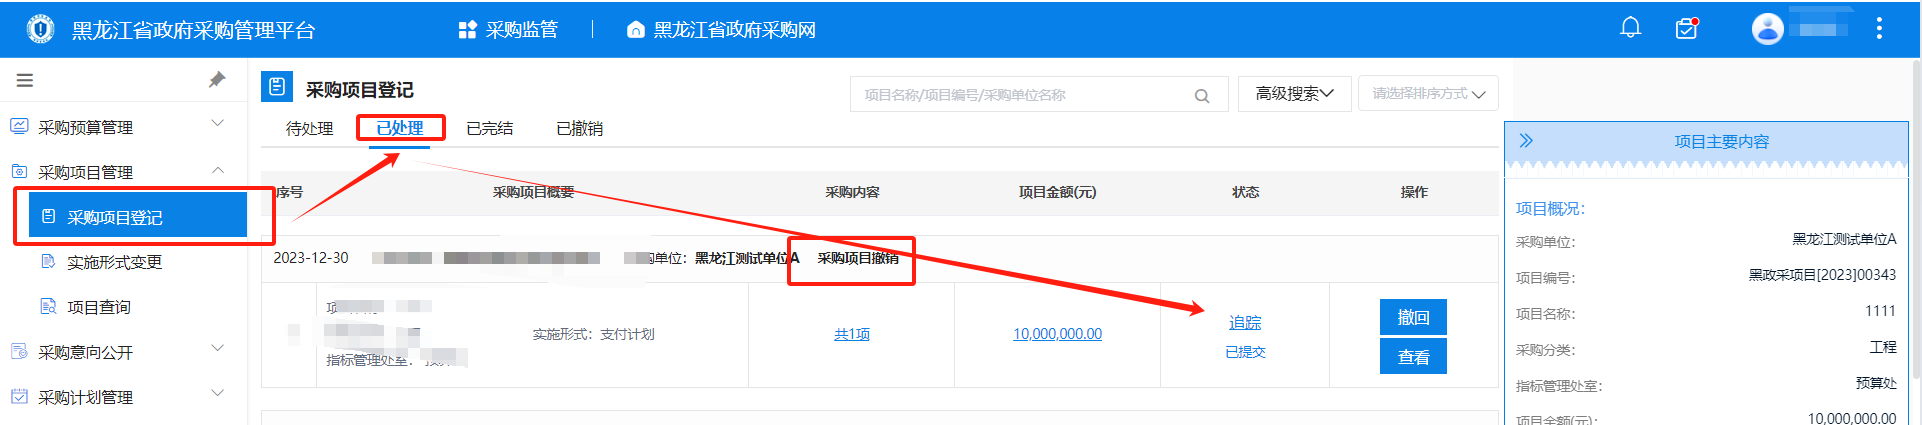Screen dimensions: 1922x425
Task: Click the 黑政采项目[2023]00343 project number
Action: [1822, 275]
